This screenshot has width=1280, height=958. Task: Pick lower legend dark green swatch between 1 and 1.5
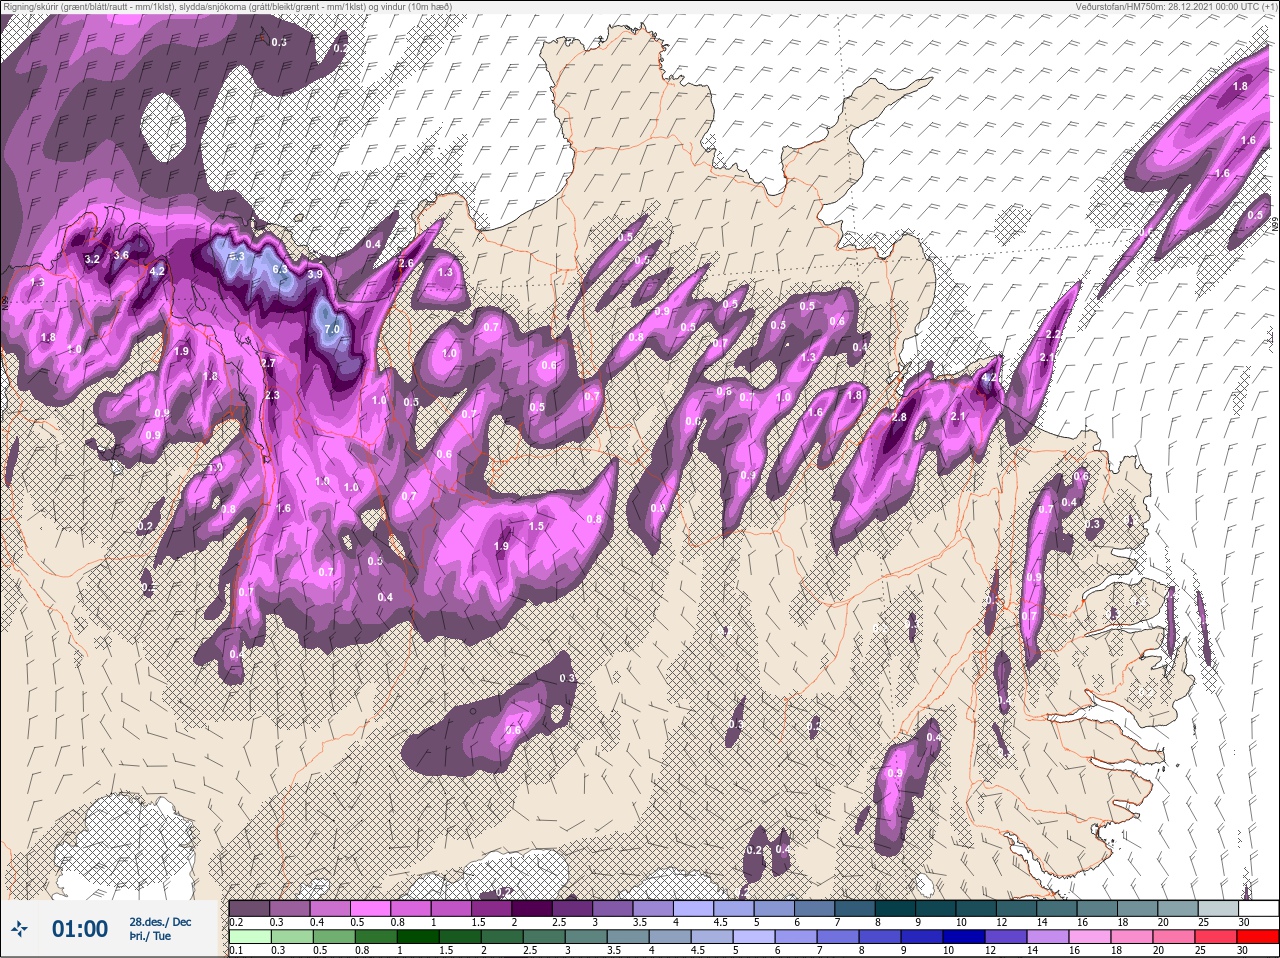click(x=418, y=937)
